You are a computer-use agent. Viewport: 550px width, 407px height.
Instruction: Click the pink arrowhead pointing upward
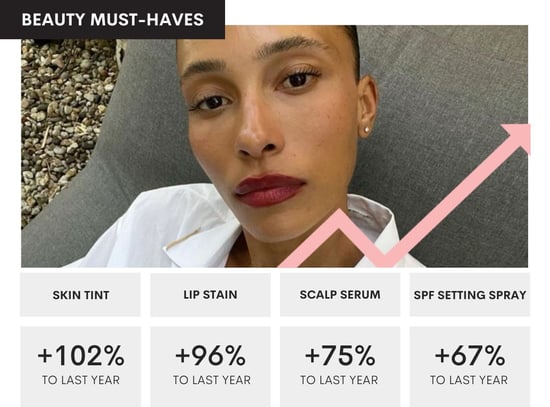[518, 137]
